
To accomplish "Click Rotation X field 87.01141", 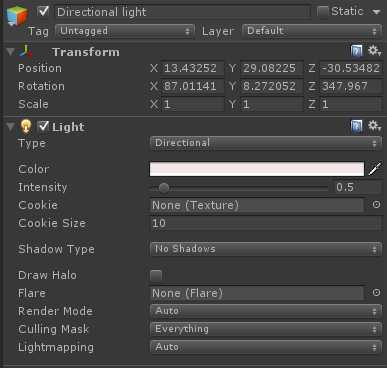I will (x=193, y=86).
